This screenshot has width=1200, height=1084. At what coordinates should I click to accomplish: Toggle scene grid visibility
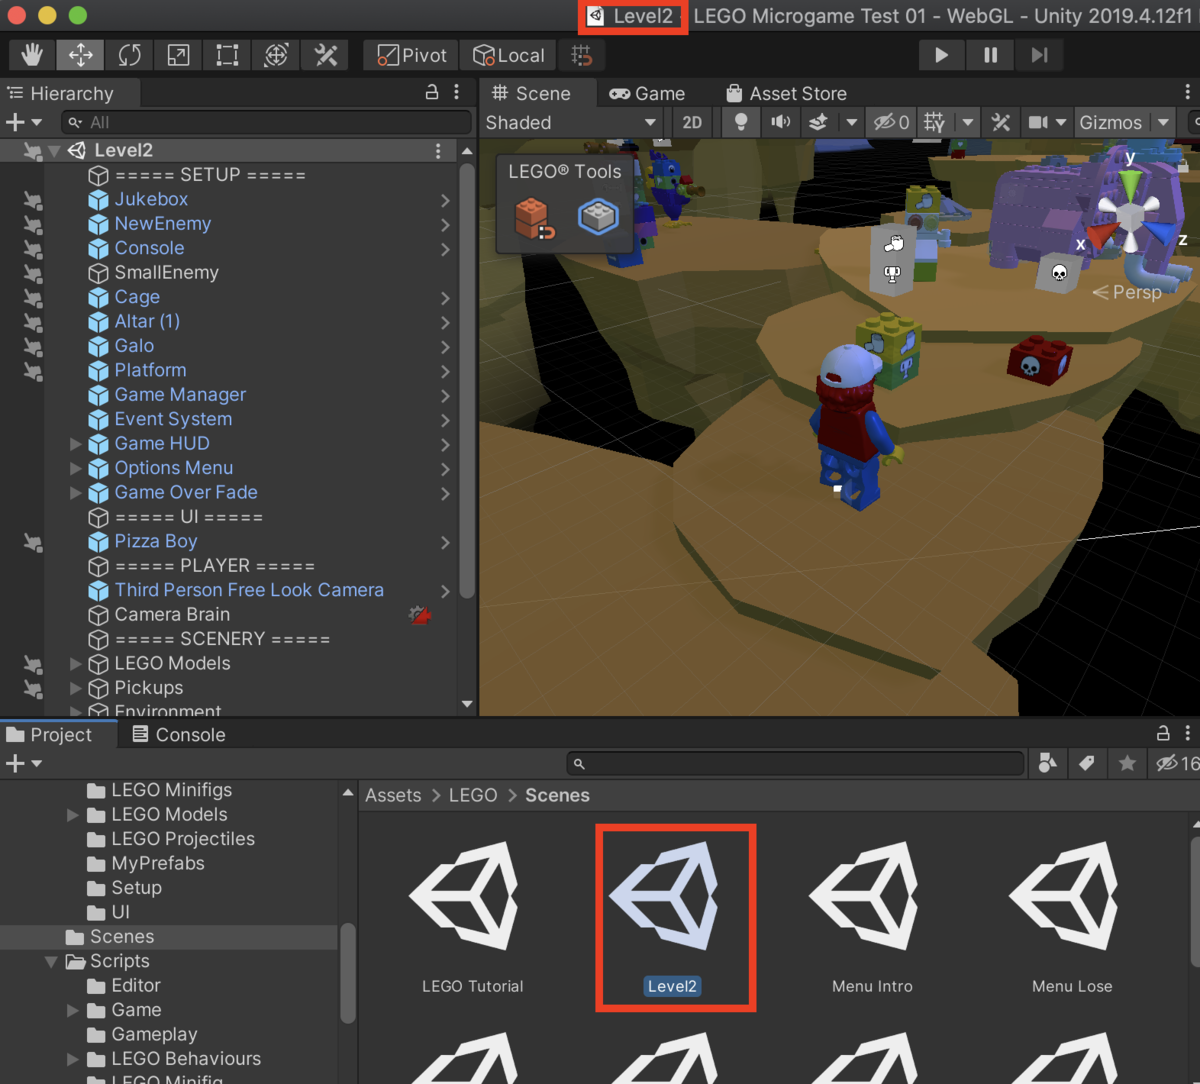pyautogui.click(x=934, y=122)
